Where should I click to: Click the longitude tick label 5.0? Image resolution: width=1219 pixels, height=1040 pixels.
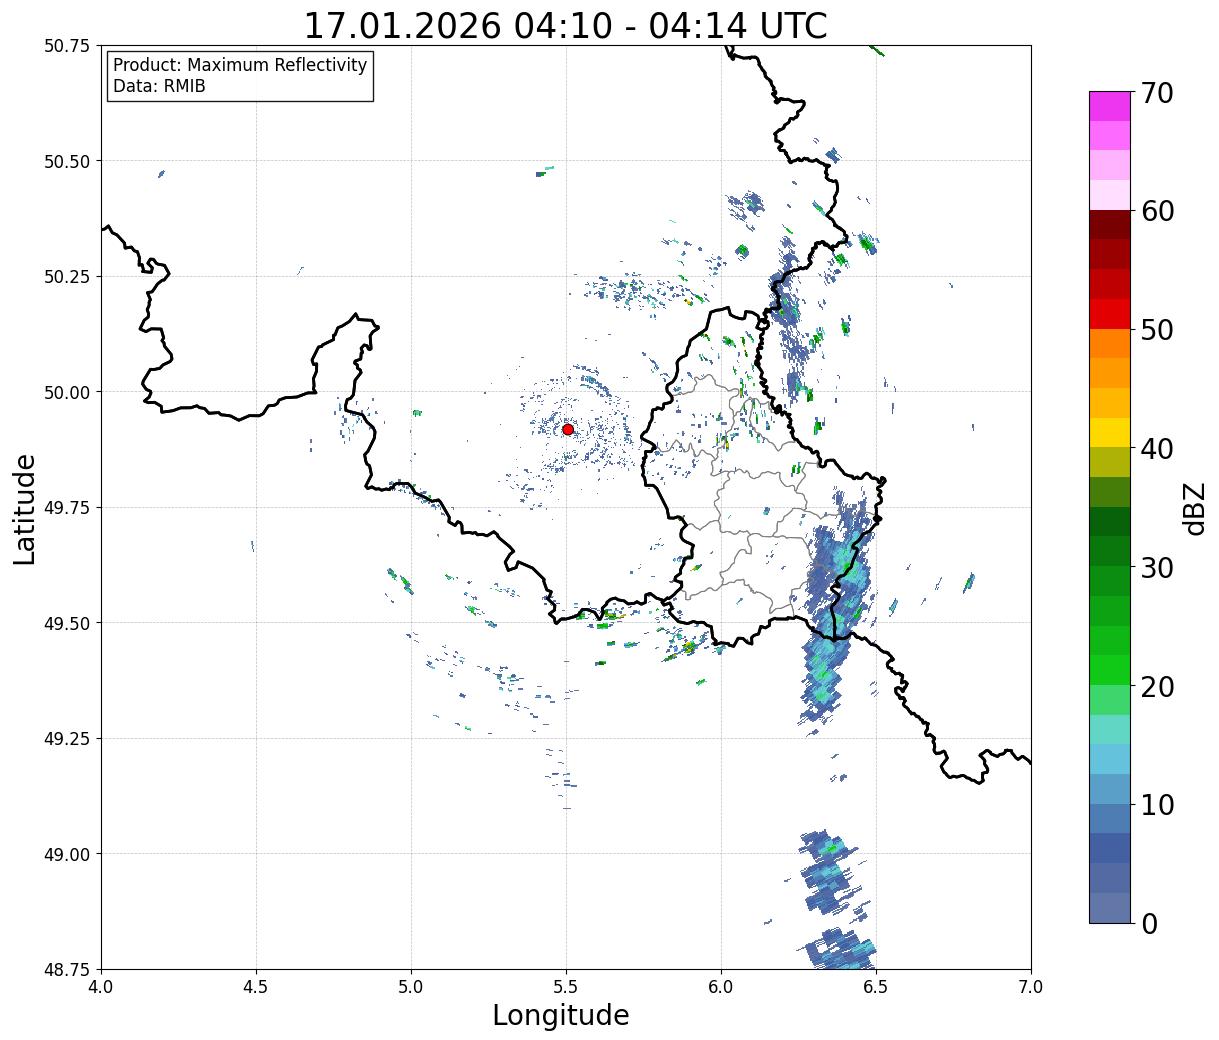pos(411,987)
